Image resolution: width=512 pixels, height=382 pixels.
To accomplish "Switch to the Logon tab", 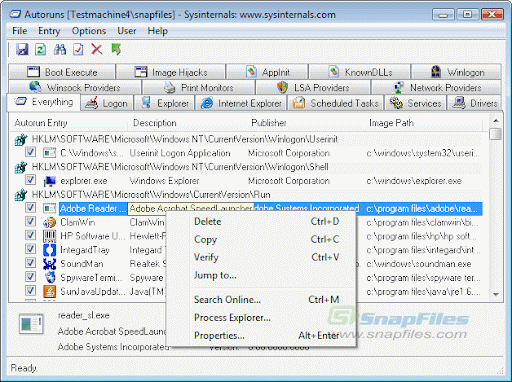I will pyautogui.click(x=107, y=103).
